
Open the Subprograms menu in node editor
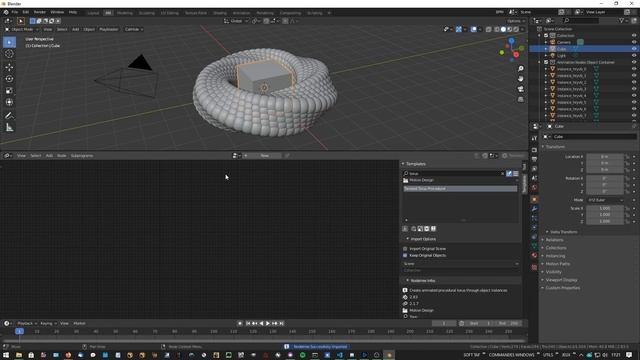82,156
